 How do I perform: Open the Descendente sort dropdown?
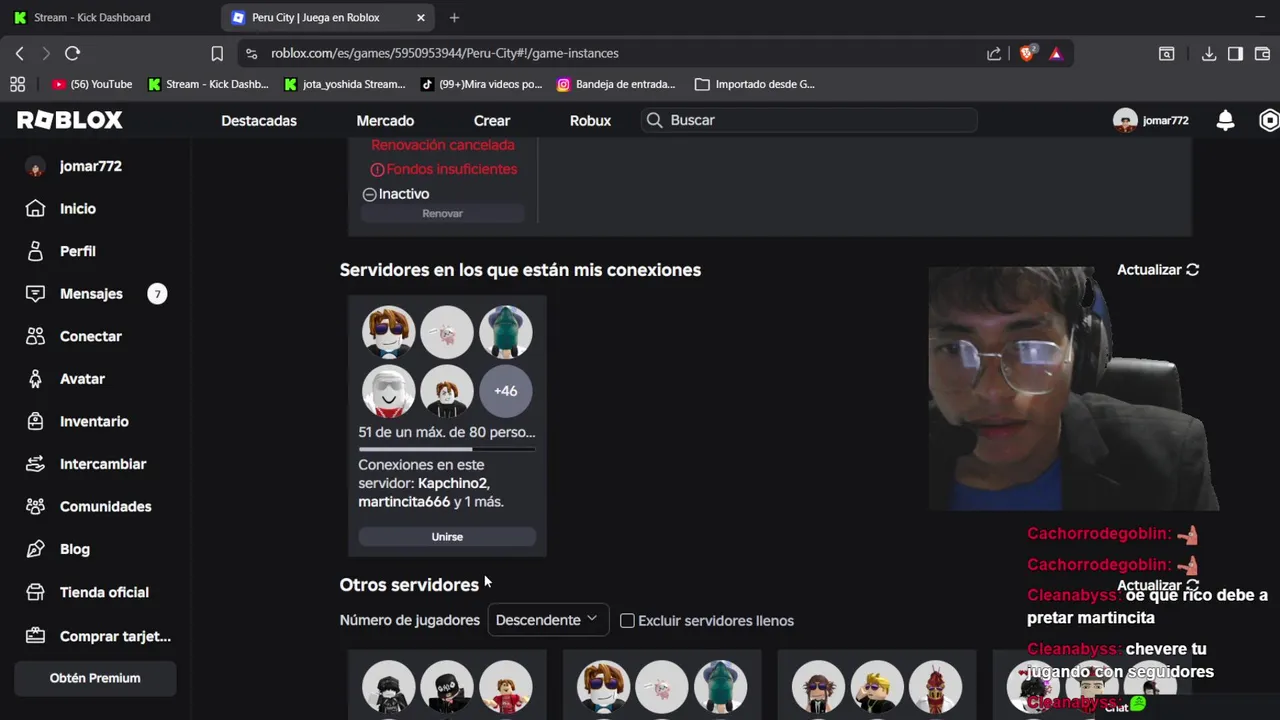click(x=547, y=620)
